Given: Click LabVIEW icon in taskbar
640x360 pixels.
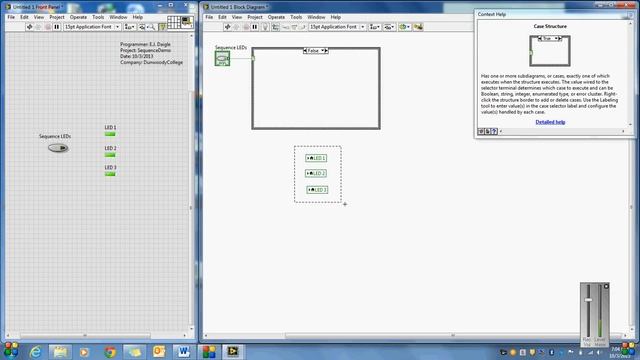Looking at the screenshot, I should click(232, 351).
